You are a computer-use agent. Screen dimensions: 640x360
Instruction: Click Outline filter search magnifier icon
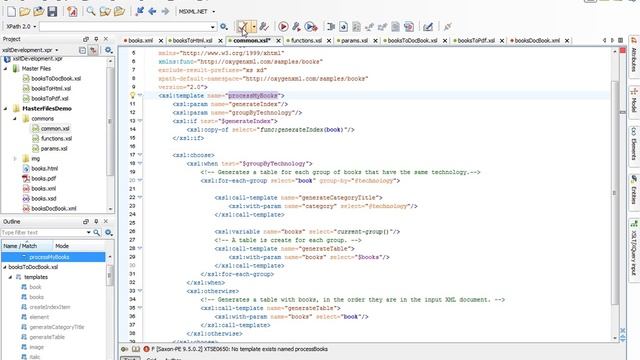[96, 232]
